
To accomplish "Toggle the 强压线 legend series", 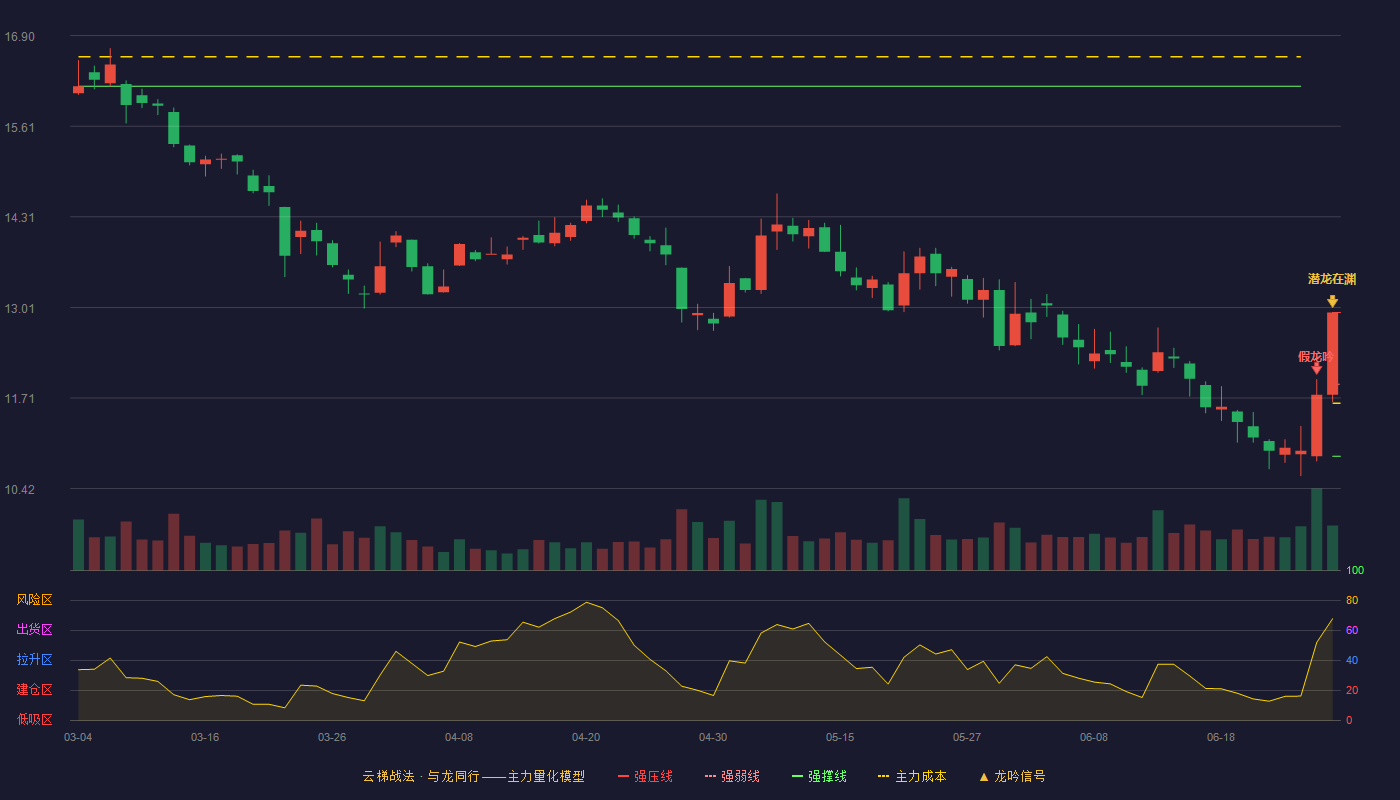I will [x=645, y=776].
